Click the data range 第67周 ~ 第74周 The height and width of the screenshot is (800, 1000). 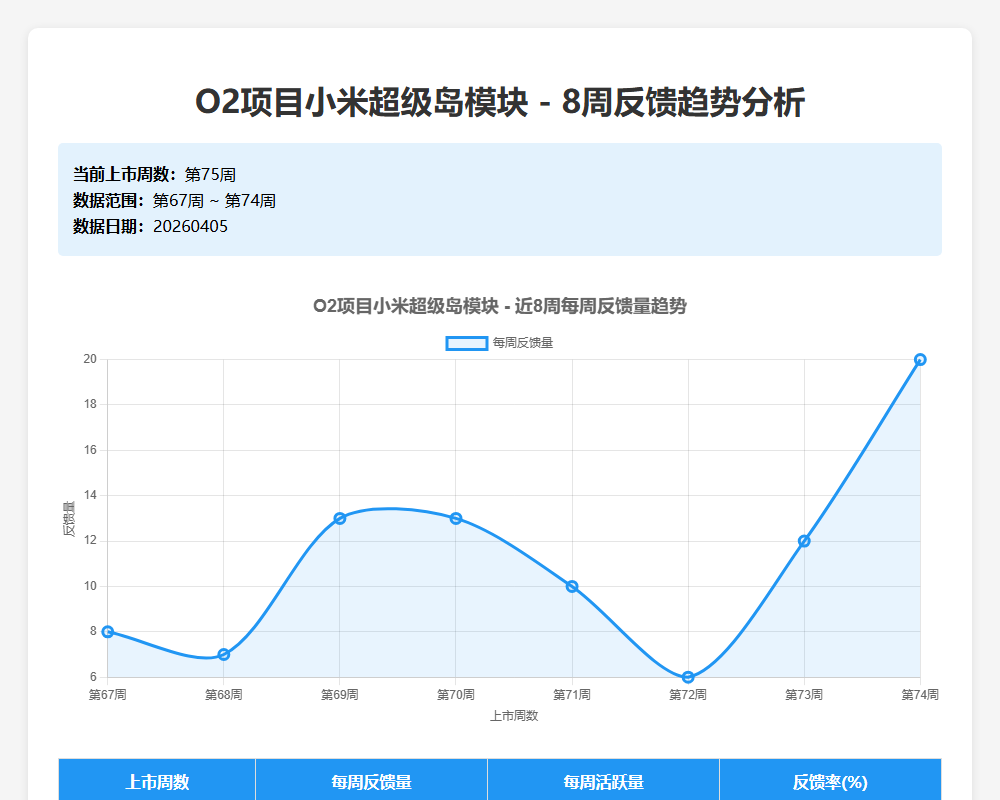(x=214, y=201)
